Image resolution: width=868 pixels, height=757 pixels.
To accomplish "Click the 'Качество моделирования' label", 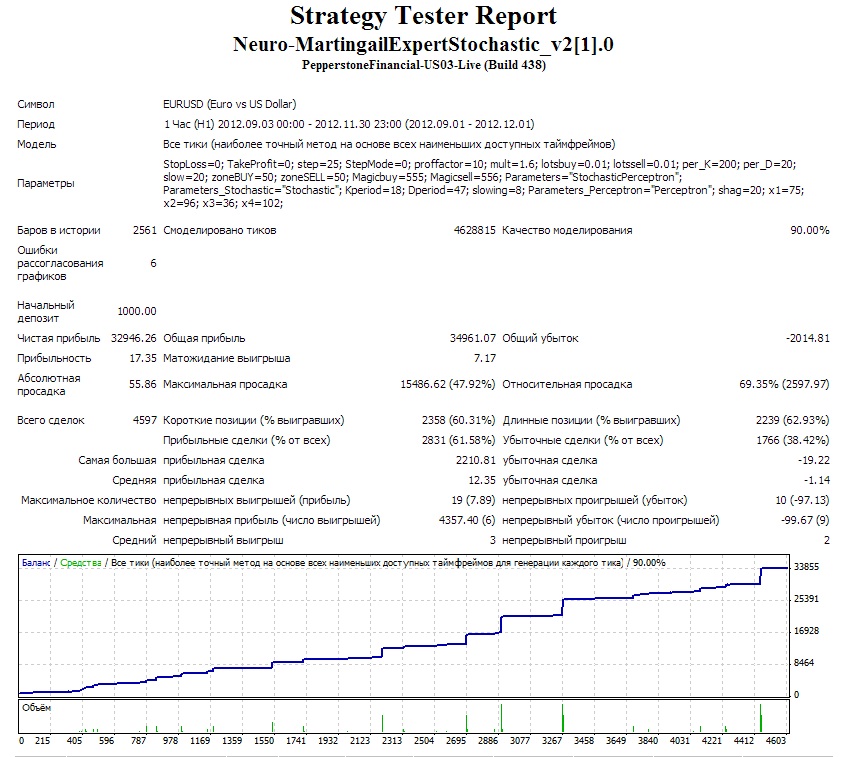I will tap(567, 230).
